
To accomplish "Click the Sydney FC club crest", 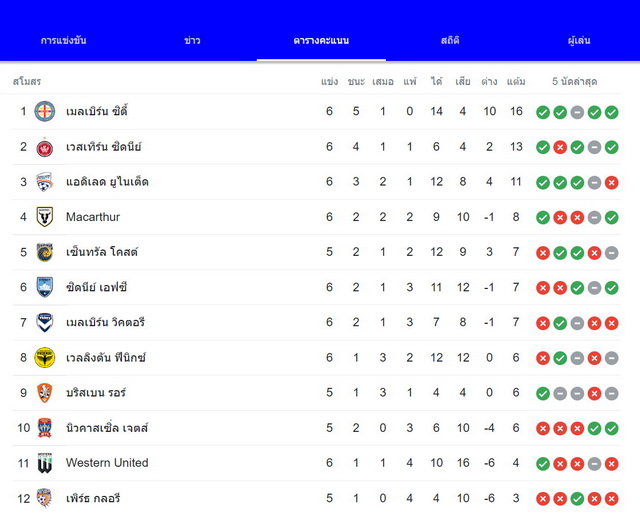I will click(x=44, y=287).
